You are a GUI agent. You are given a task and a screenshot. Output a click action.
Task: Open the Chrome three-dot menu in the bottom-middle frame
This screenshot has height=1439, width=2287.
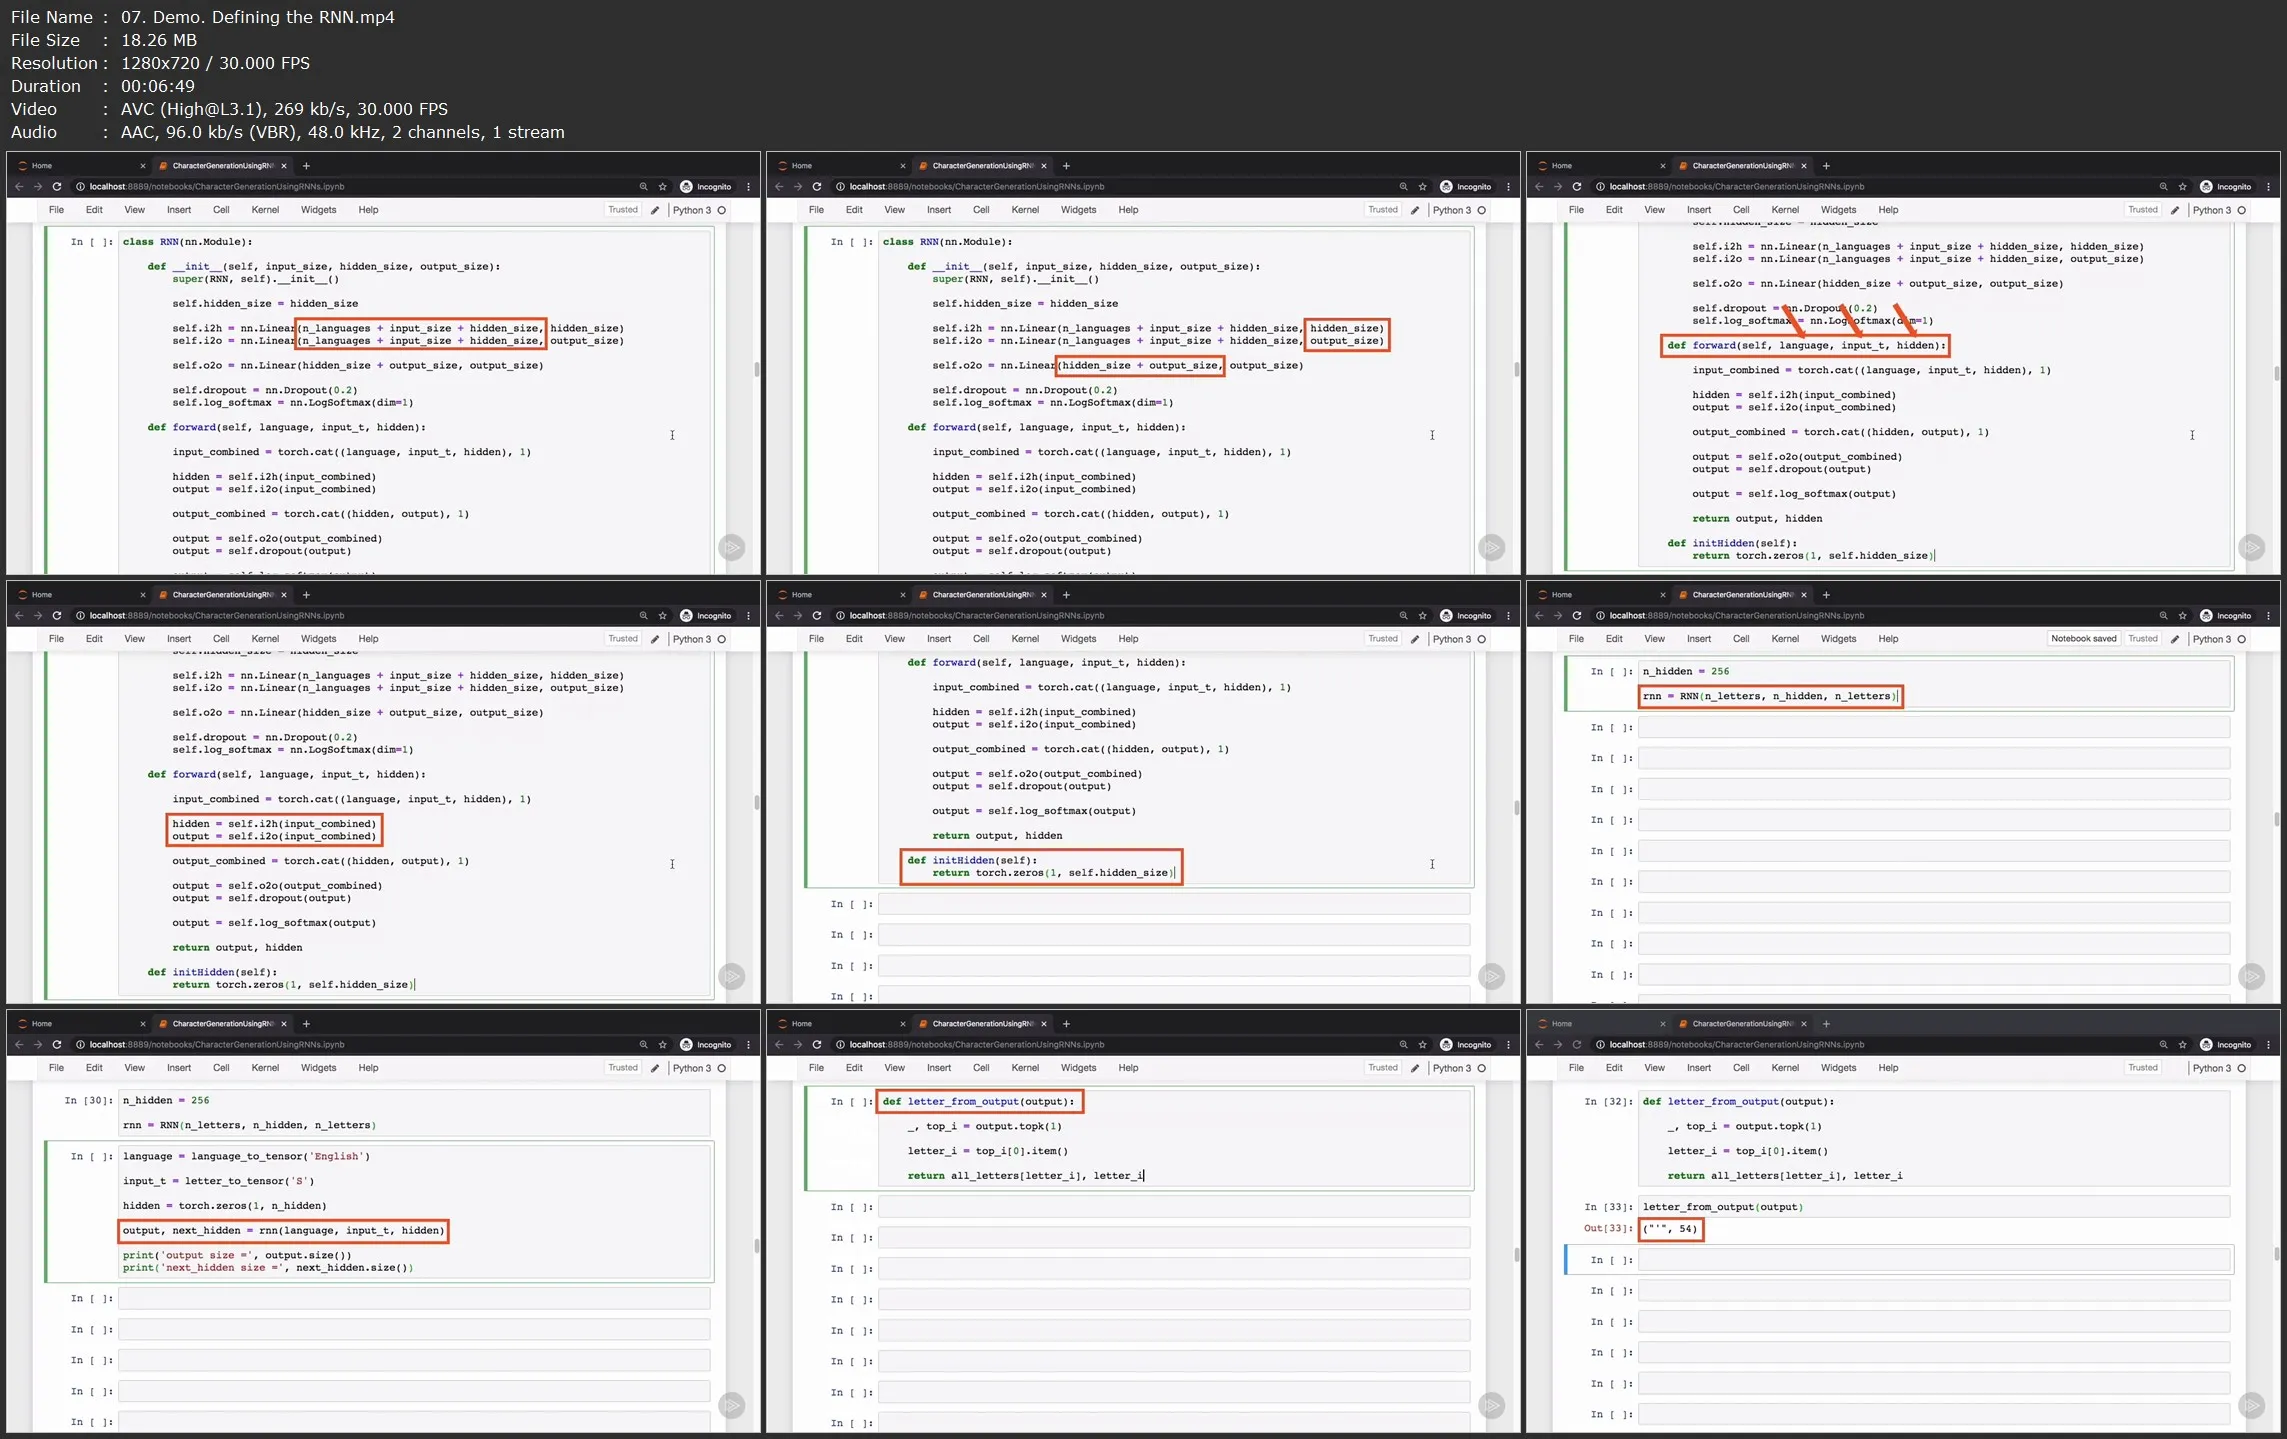coord(1508,1045)
